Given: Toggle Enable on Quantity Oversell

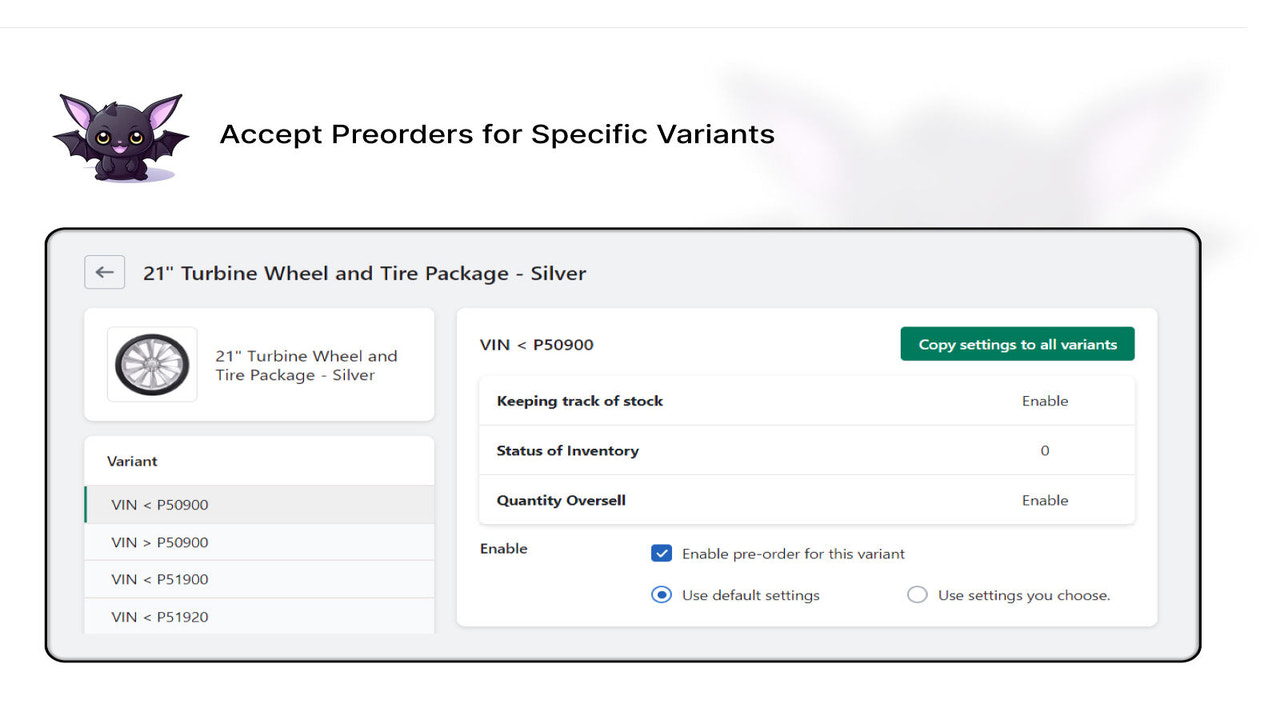Looking at the screenshot, I should [x=1045, y=499].
